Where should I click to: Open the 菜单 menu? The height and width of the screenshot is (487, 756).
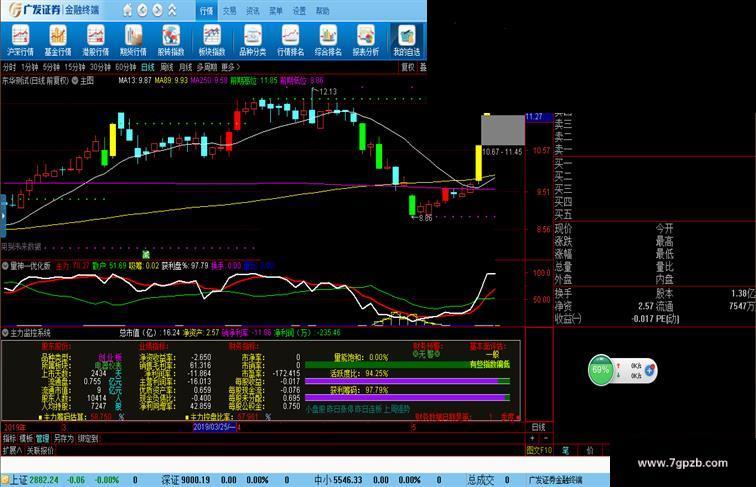[276, 11]
